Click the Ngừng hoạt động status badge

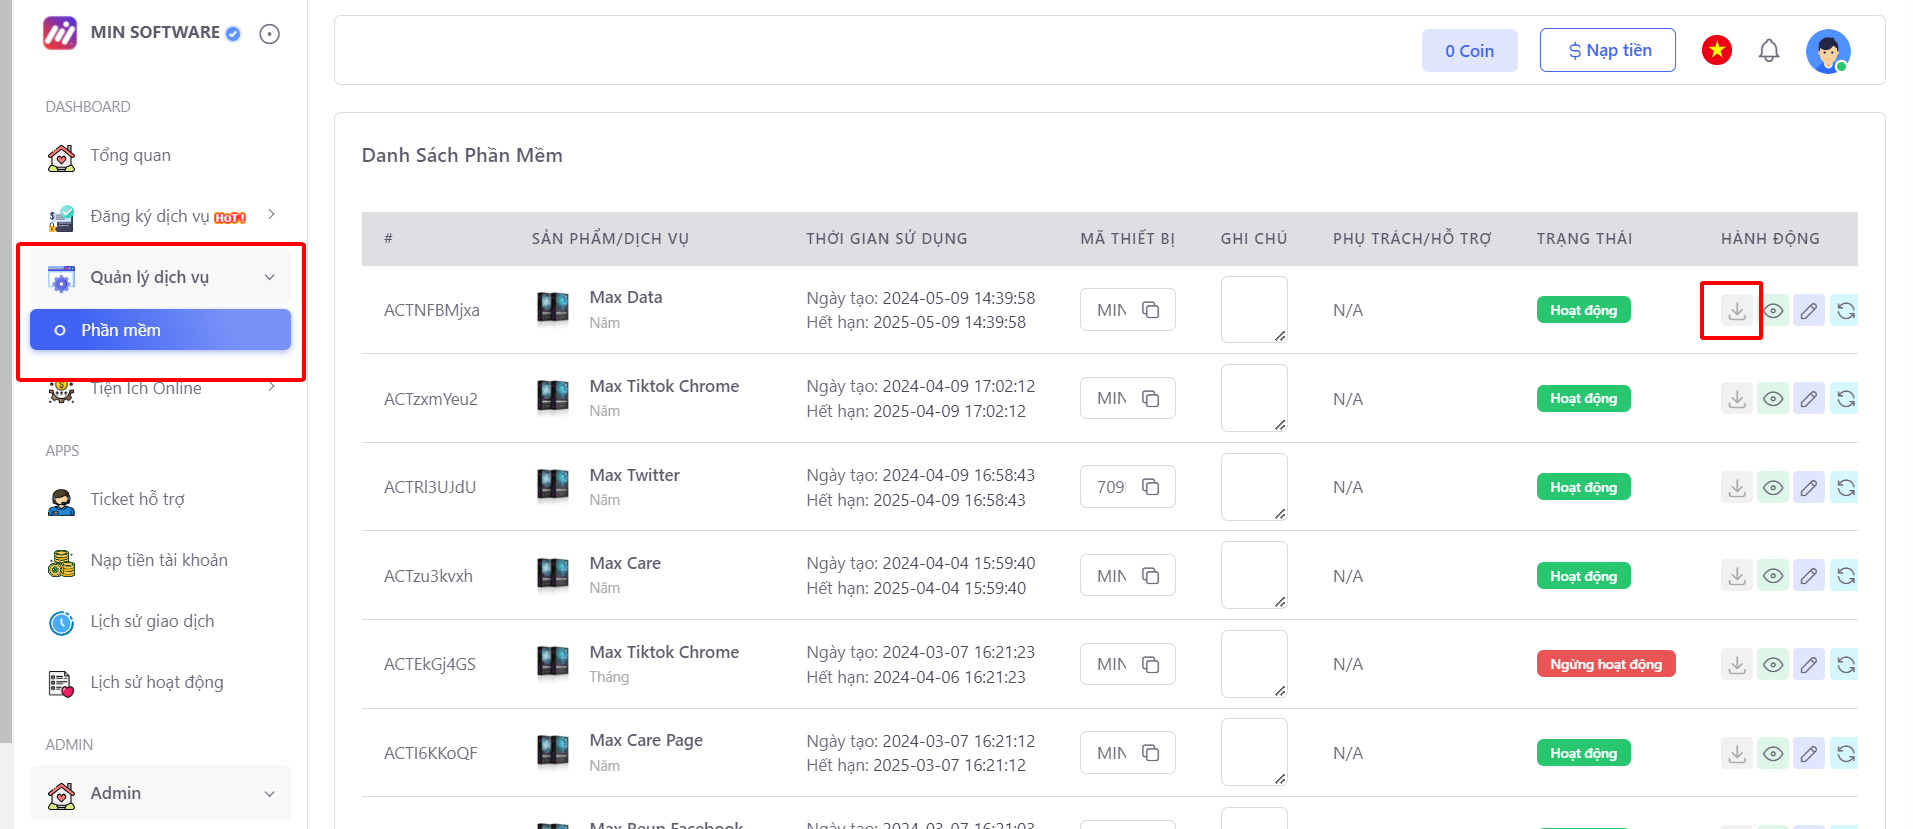(x=1606, y=664)
